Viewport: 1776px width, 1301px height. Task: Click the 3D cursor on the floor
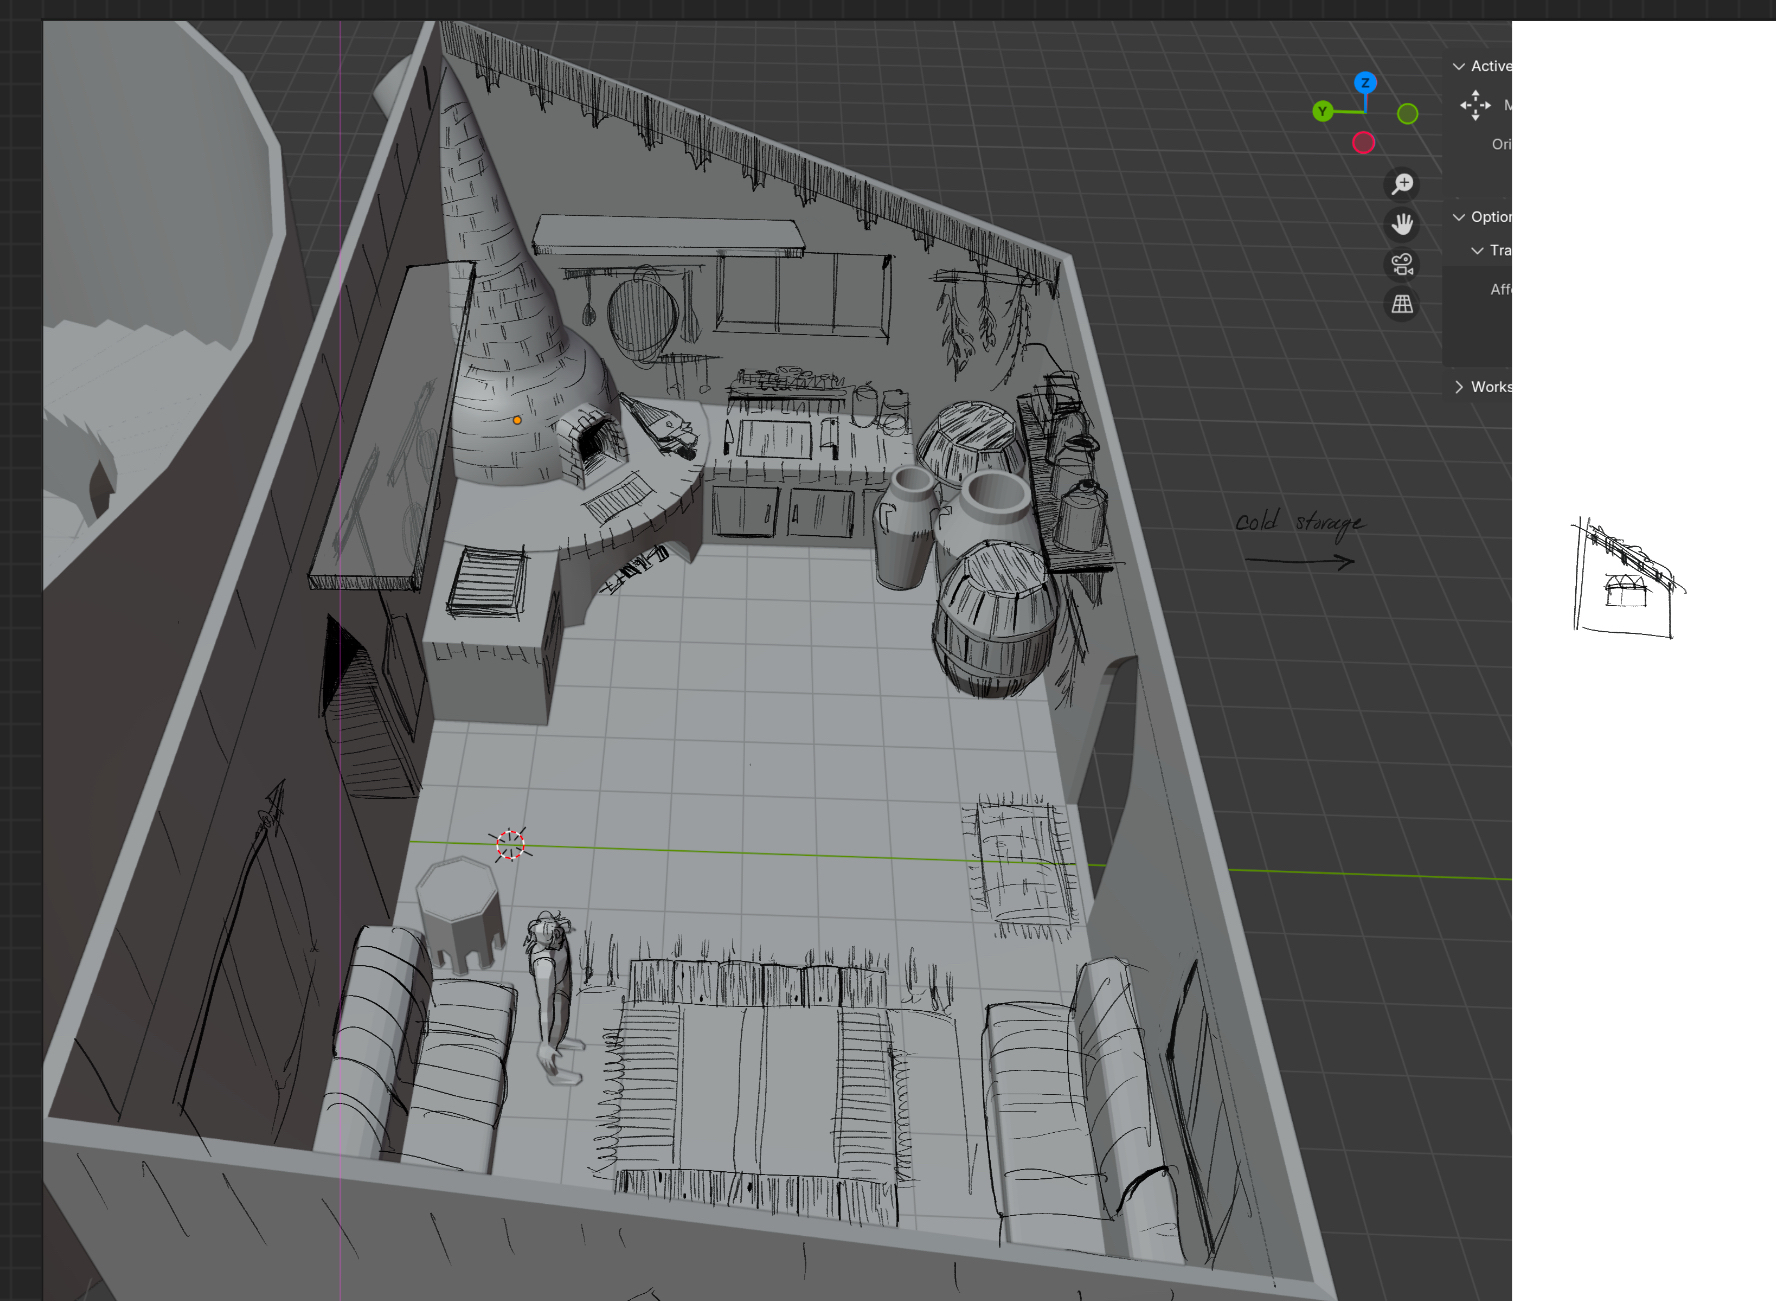click(510, 845)
